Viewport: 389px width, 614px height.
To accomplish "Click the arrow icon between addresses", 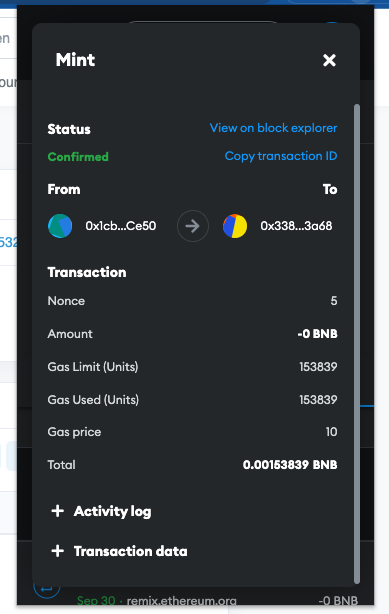I will (193, 226).
